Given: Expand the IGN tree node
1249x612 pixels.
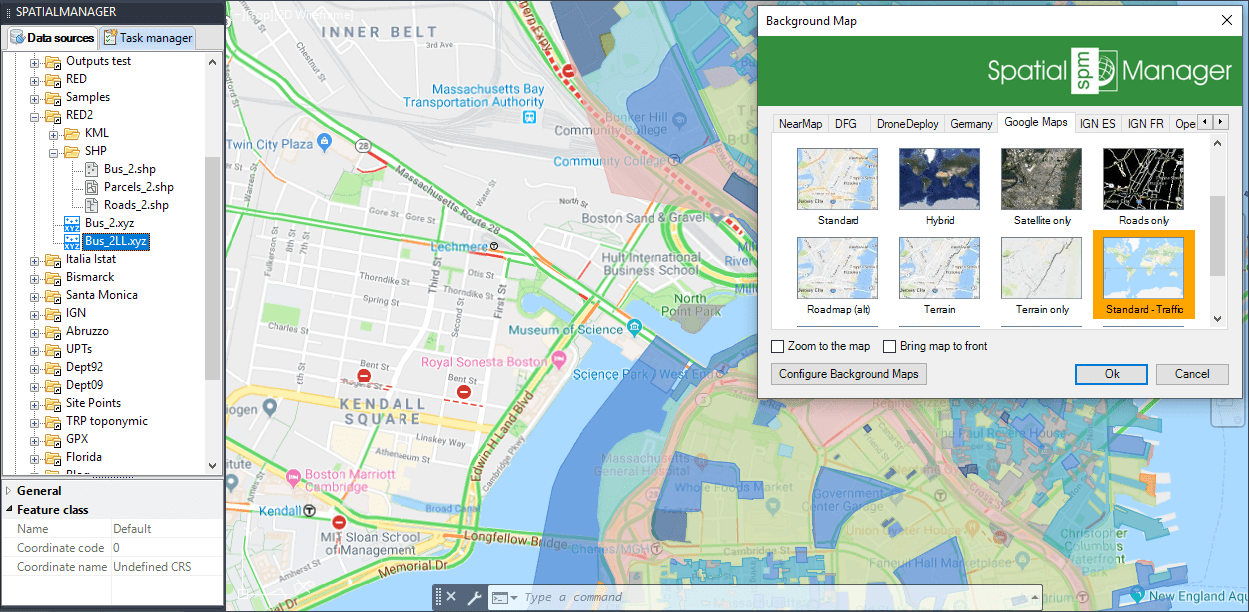Looking at the screenshot, I should (x=35, y=313).
